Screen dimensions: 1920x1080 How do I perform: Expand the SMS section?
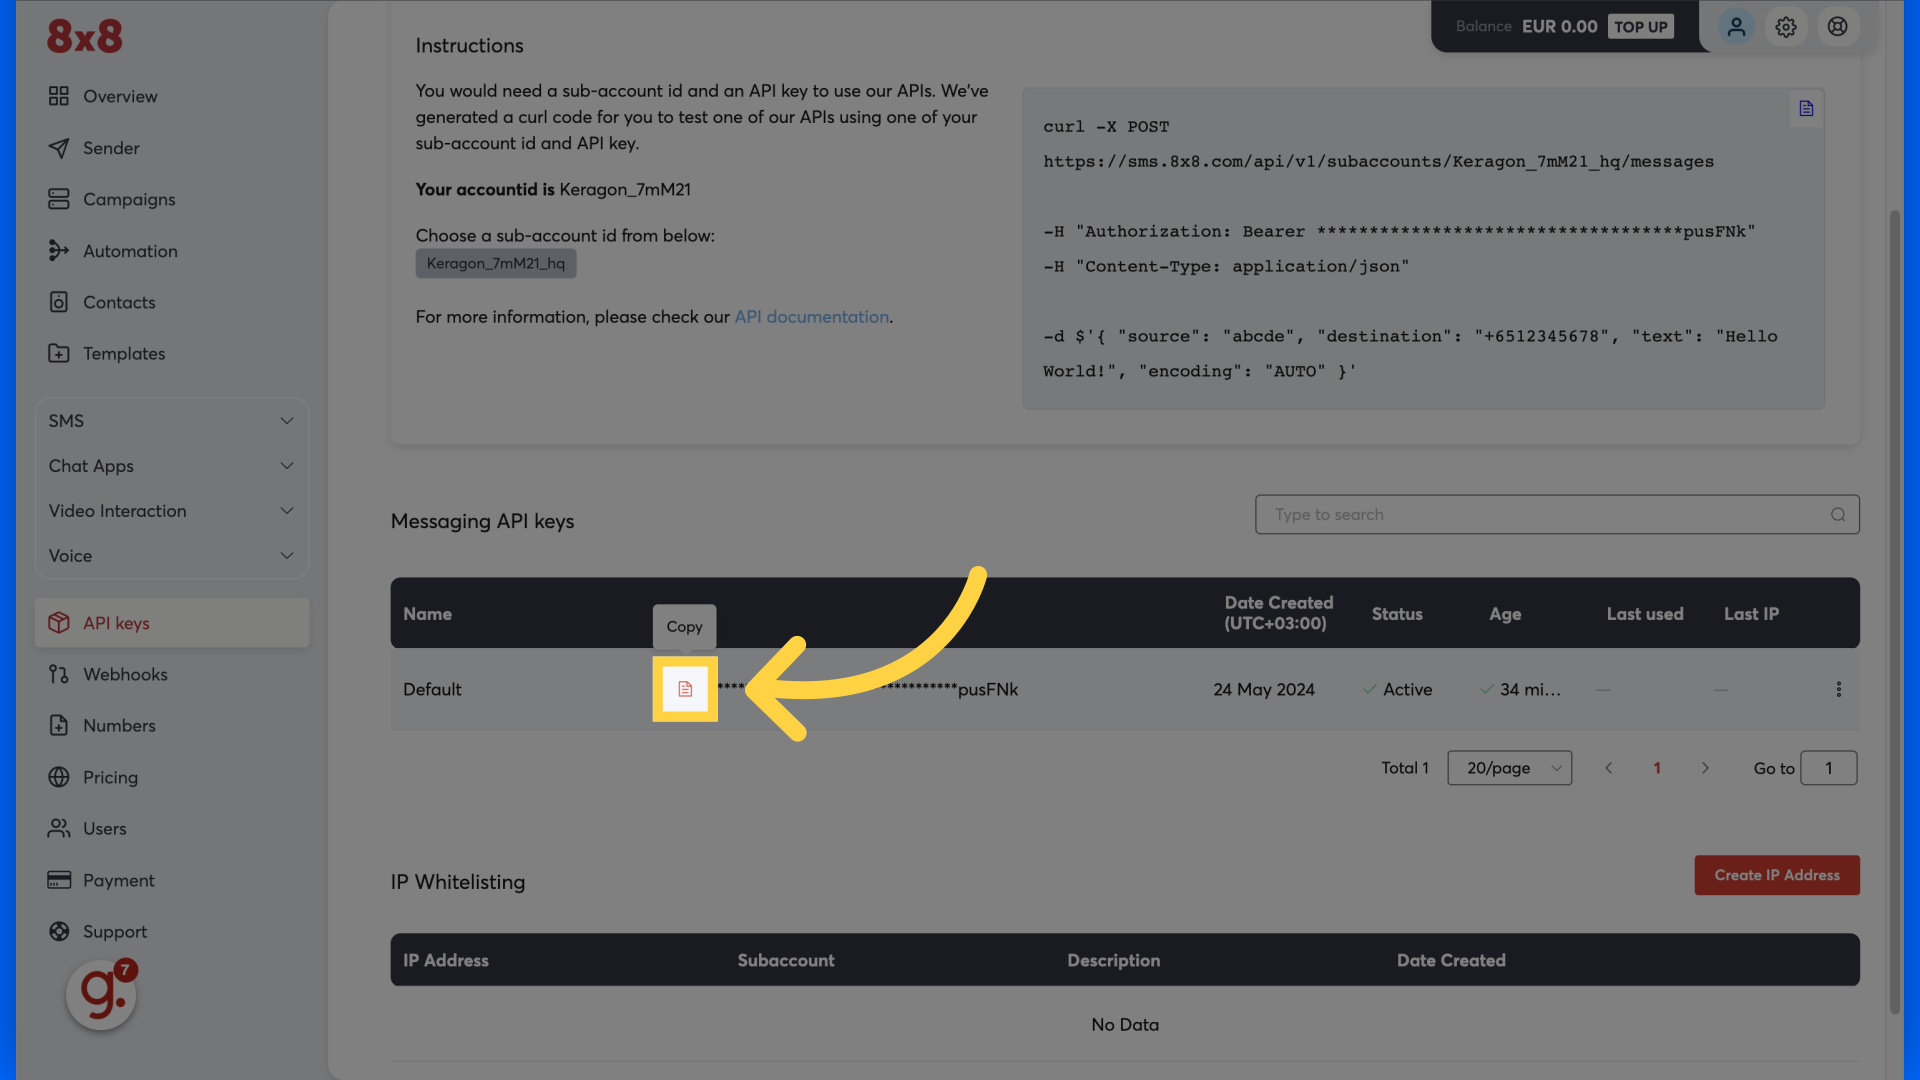pyautogui.click(x=172, y=421)
